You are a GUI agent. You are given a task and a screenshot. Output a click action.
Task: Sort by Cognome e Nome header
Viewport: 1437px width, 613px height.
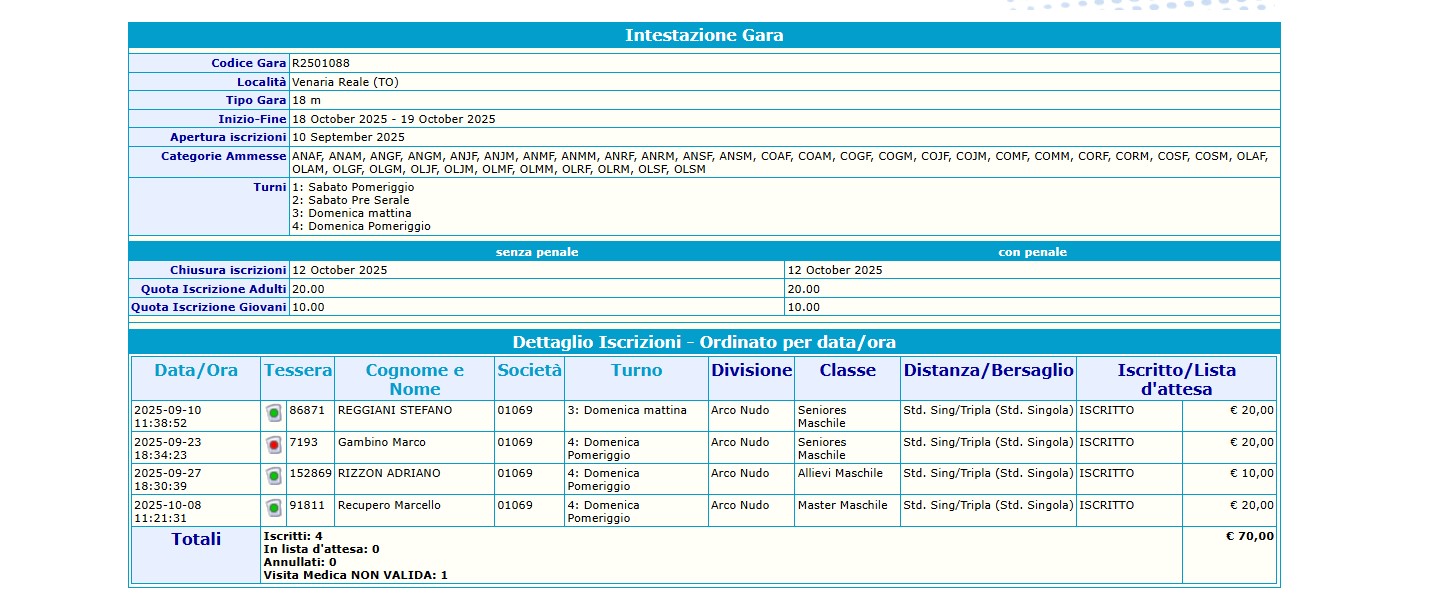point(415,379)
